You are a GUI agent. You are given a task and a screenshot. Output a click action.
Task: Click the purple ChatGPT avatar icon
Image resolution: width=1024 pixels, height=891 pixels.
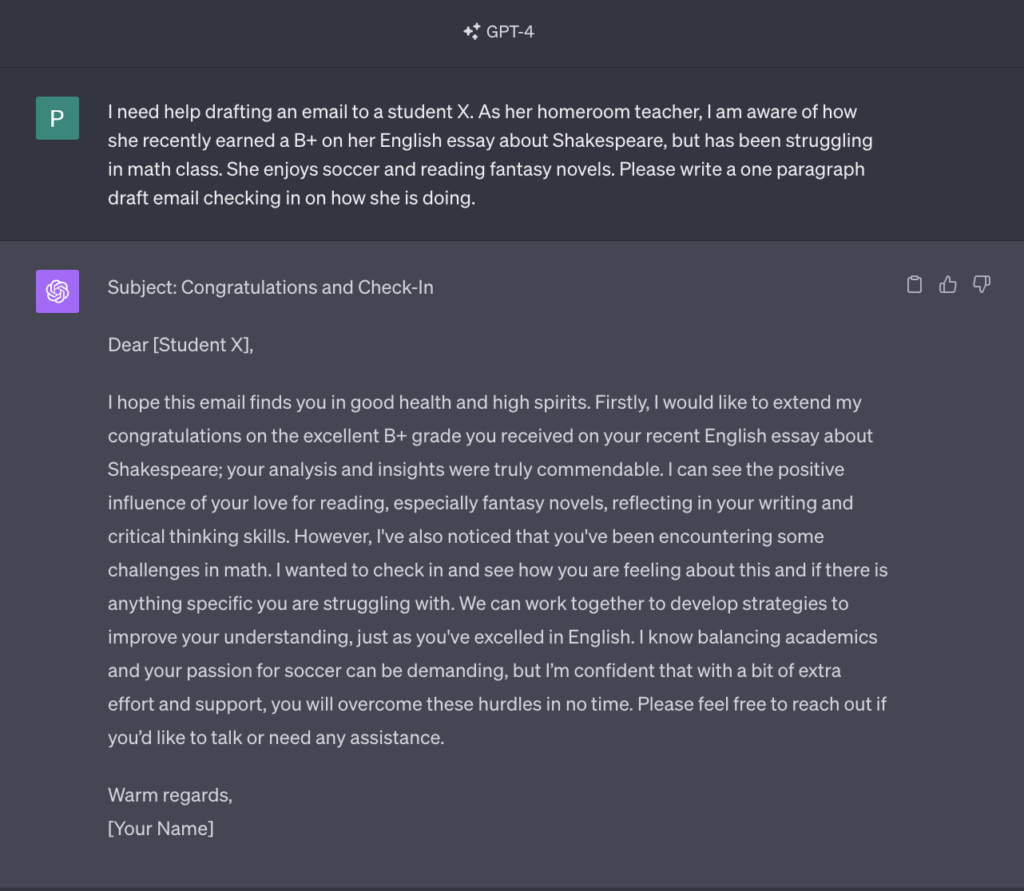(x=57, y=291)
